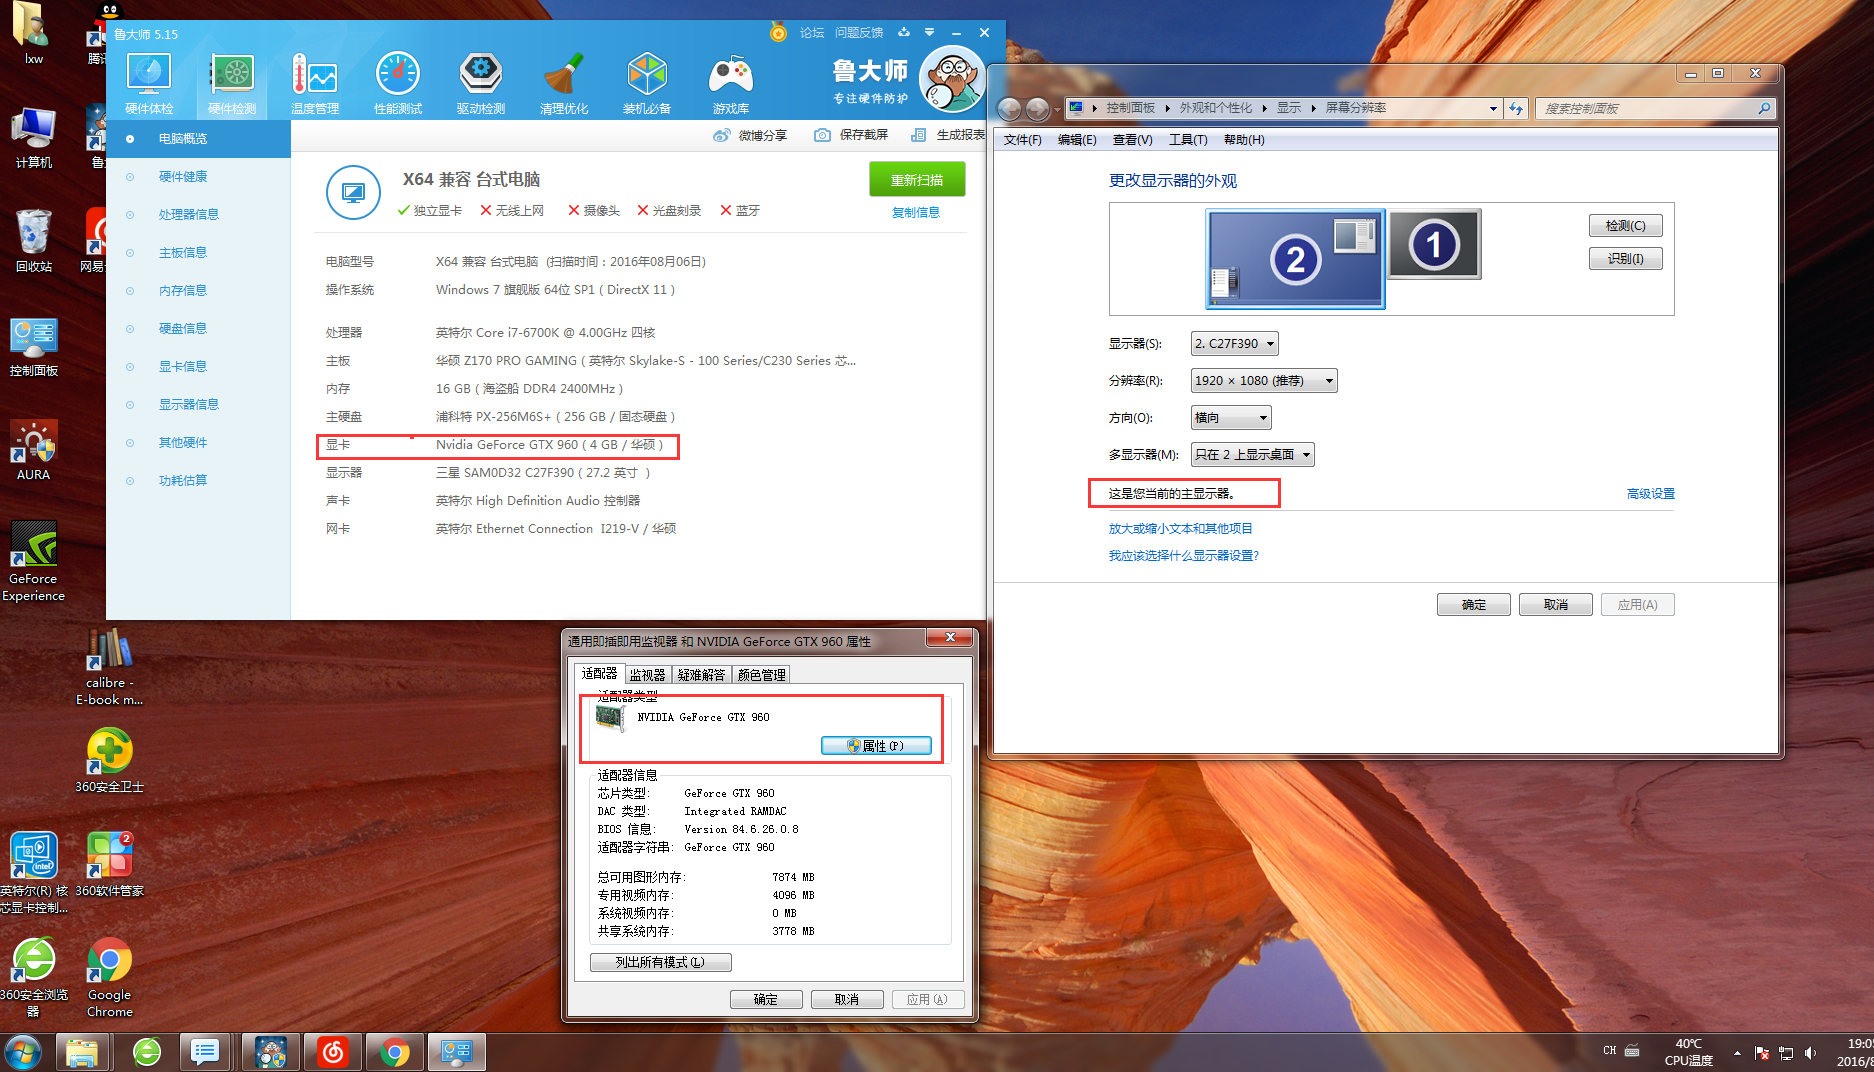The height and width of the screenshot is (1072, 1874).
Task: Click 复制信息 link
Action: [x=916, y=212]
